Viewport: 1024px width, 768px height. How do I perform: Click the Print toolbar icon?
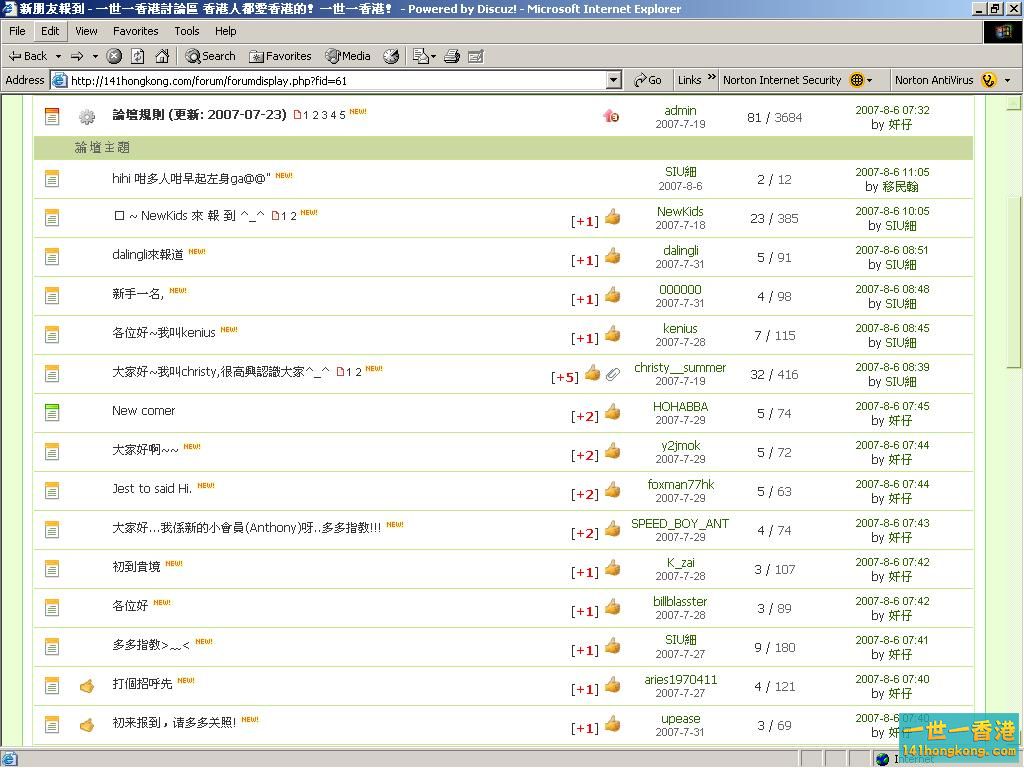452,56
